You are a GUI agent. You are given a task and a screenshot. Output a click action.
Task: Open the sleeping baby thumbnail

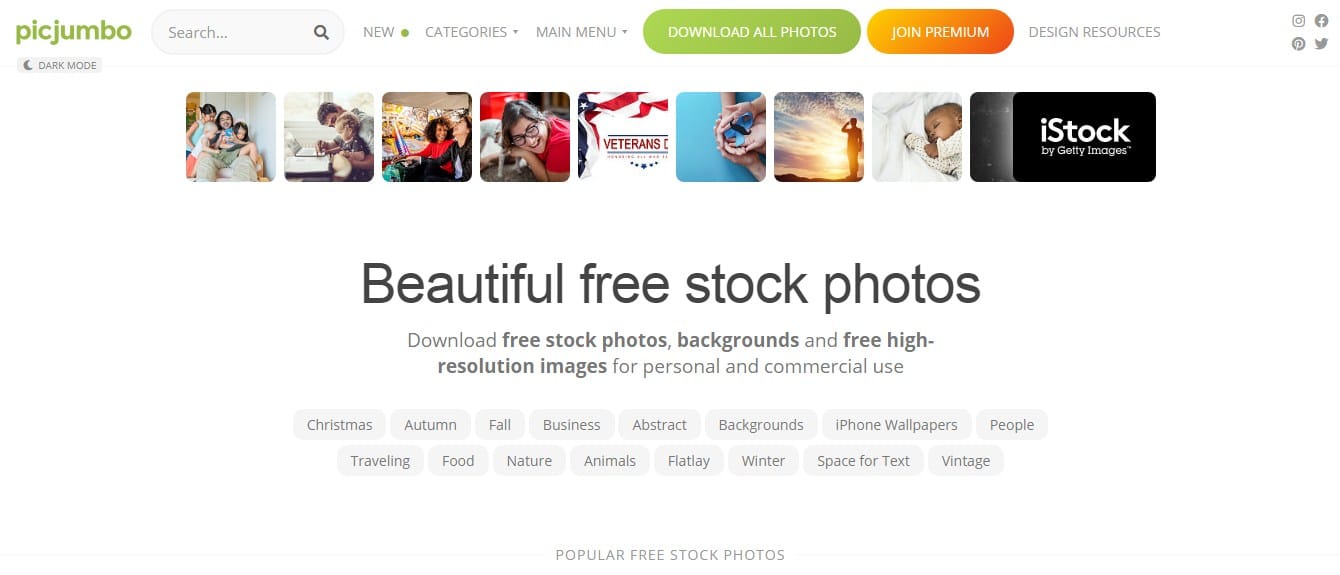tap(917, 137)
